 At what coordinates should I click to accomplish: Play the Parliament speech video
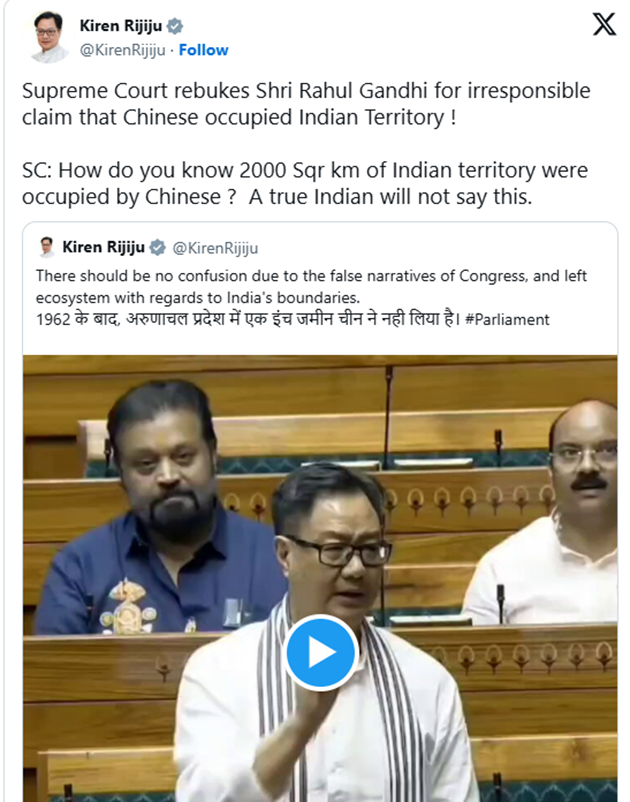(320, 653)
